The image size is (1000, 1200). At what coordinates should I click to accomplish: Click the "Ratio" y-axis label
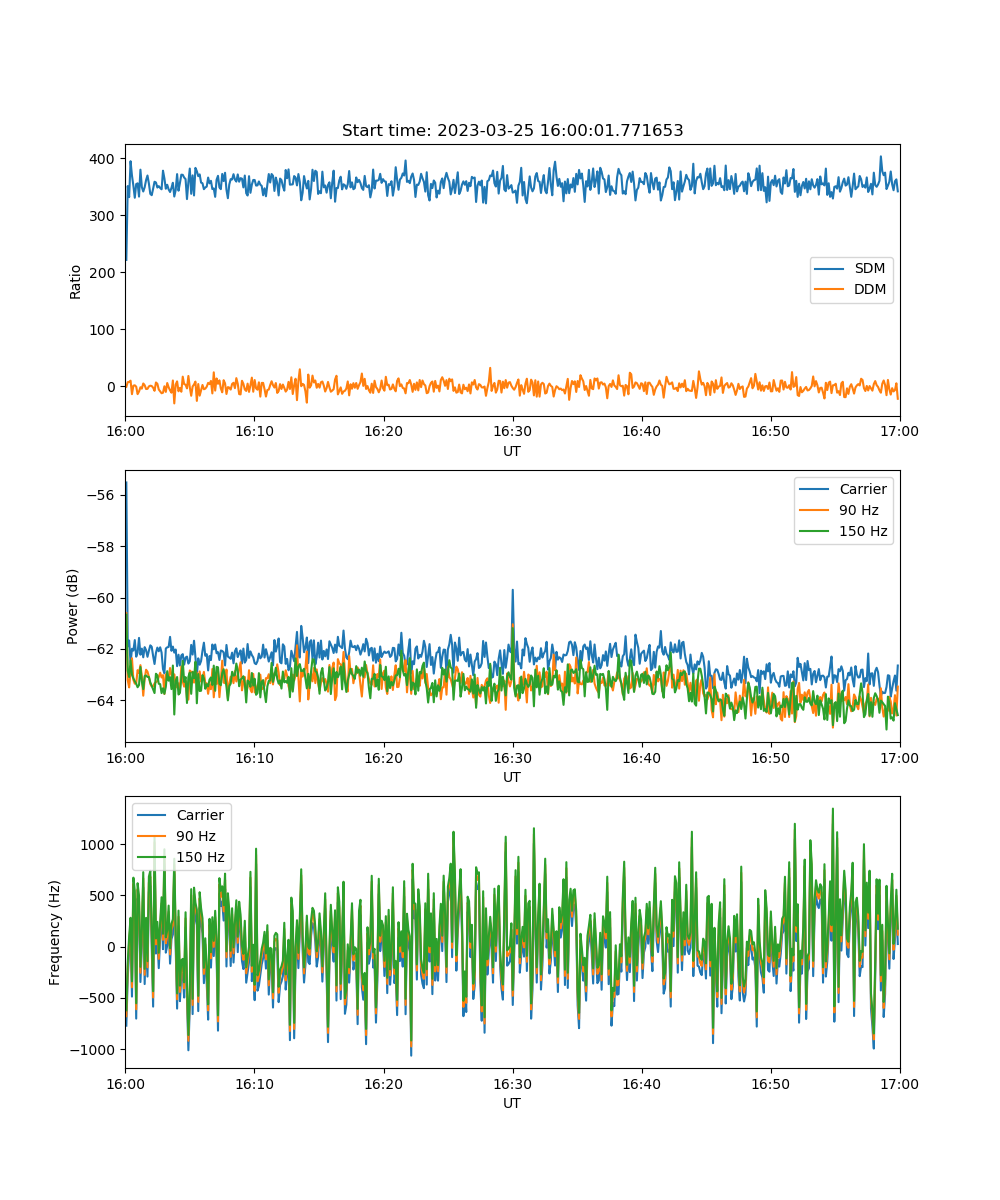pos(76,280)
